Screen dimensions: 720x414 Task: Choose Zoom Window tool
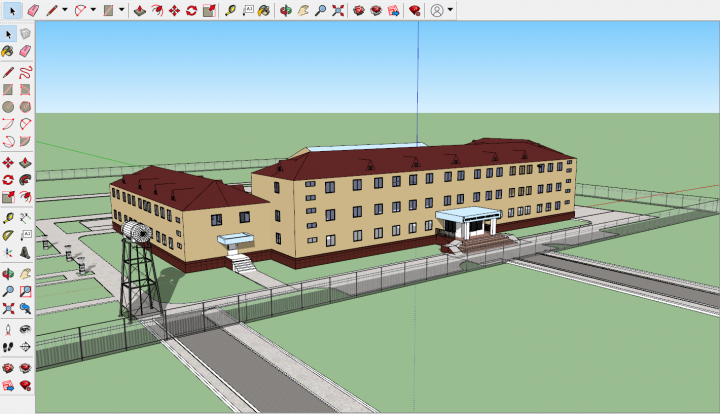25,291
